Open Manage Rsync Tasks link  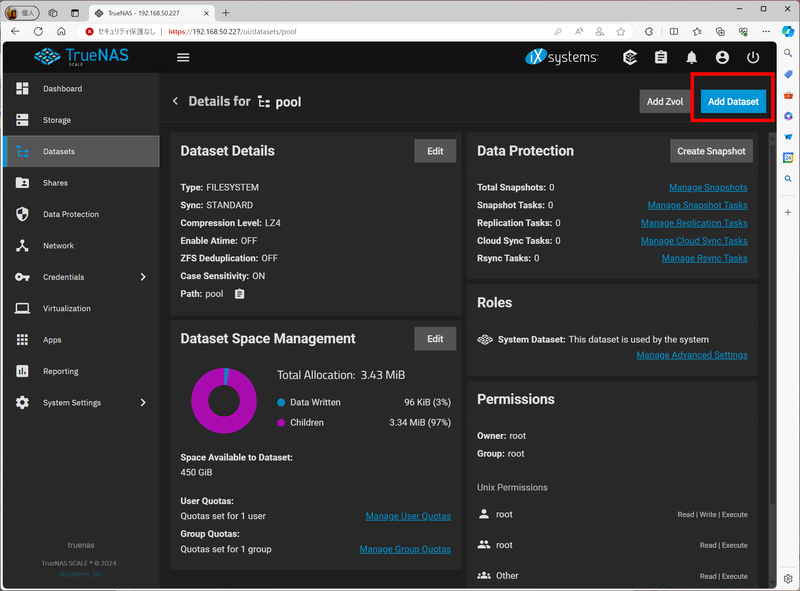pyautogui.click(x=705, y=258)
